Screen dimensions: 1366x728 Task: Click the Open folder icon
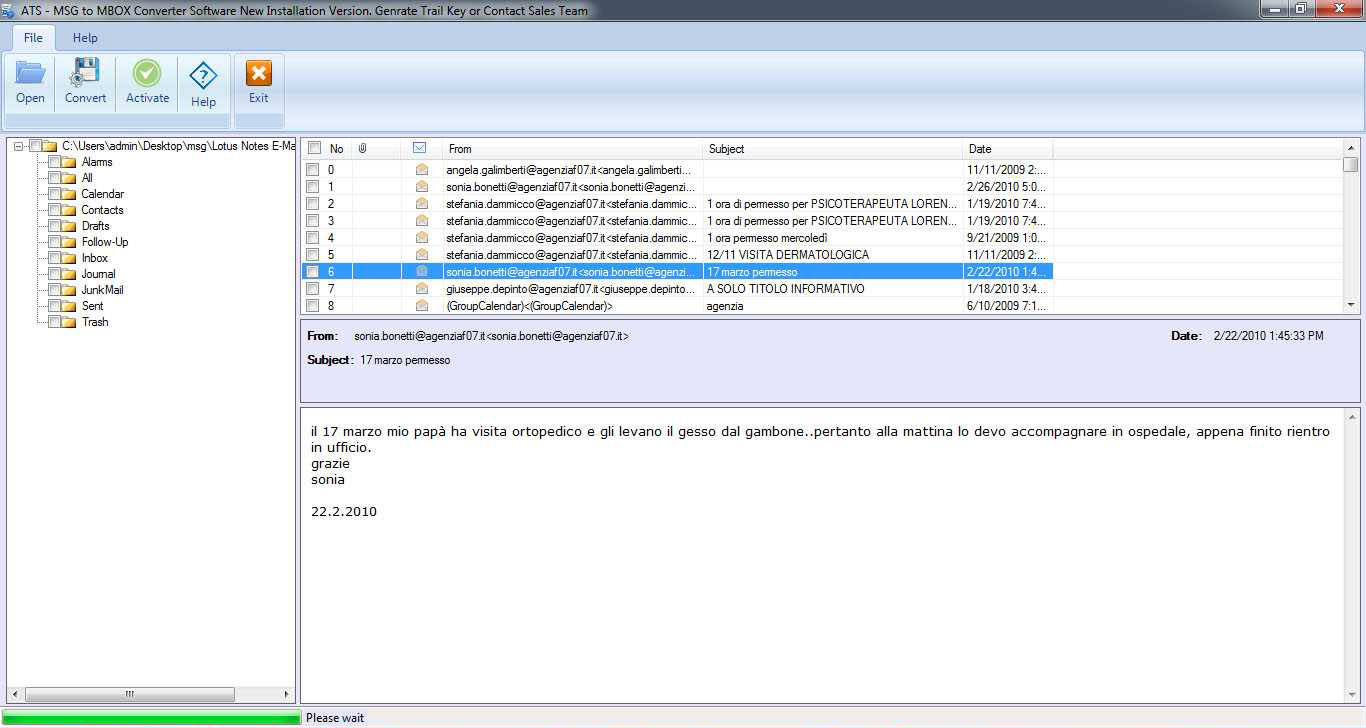click(30, 73)
